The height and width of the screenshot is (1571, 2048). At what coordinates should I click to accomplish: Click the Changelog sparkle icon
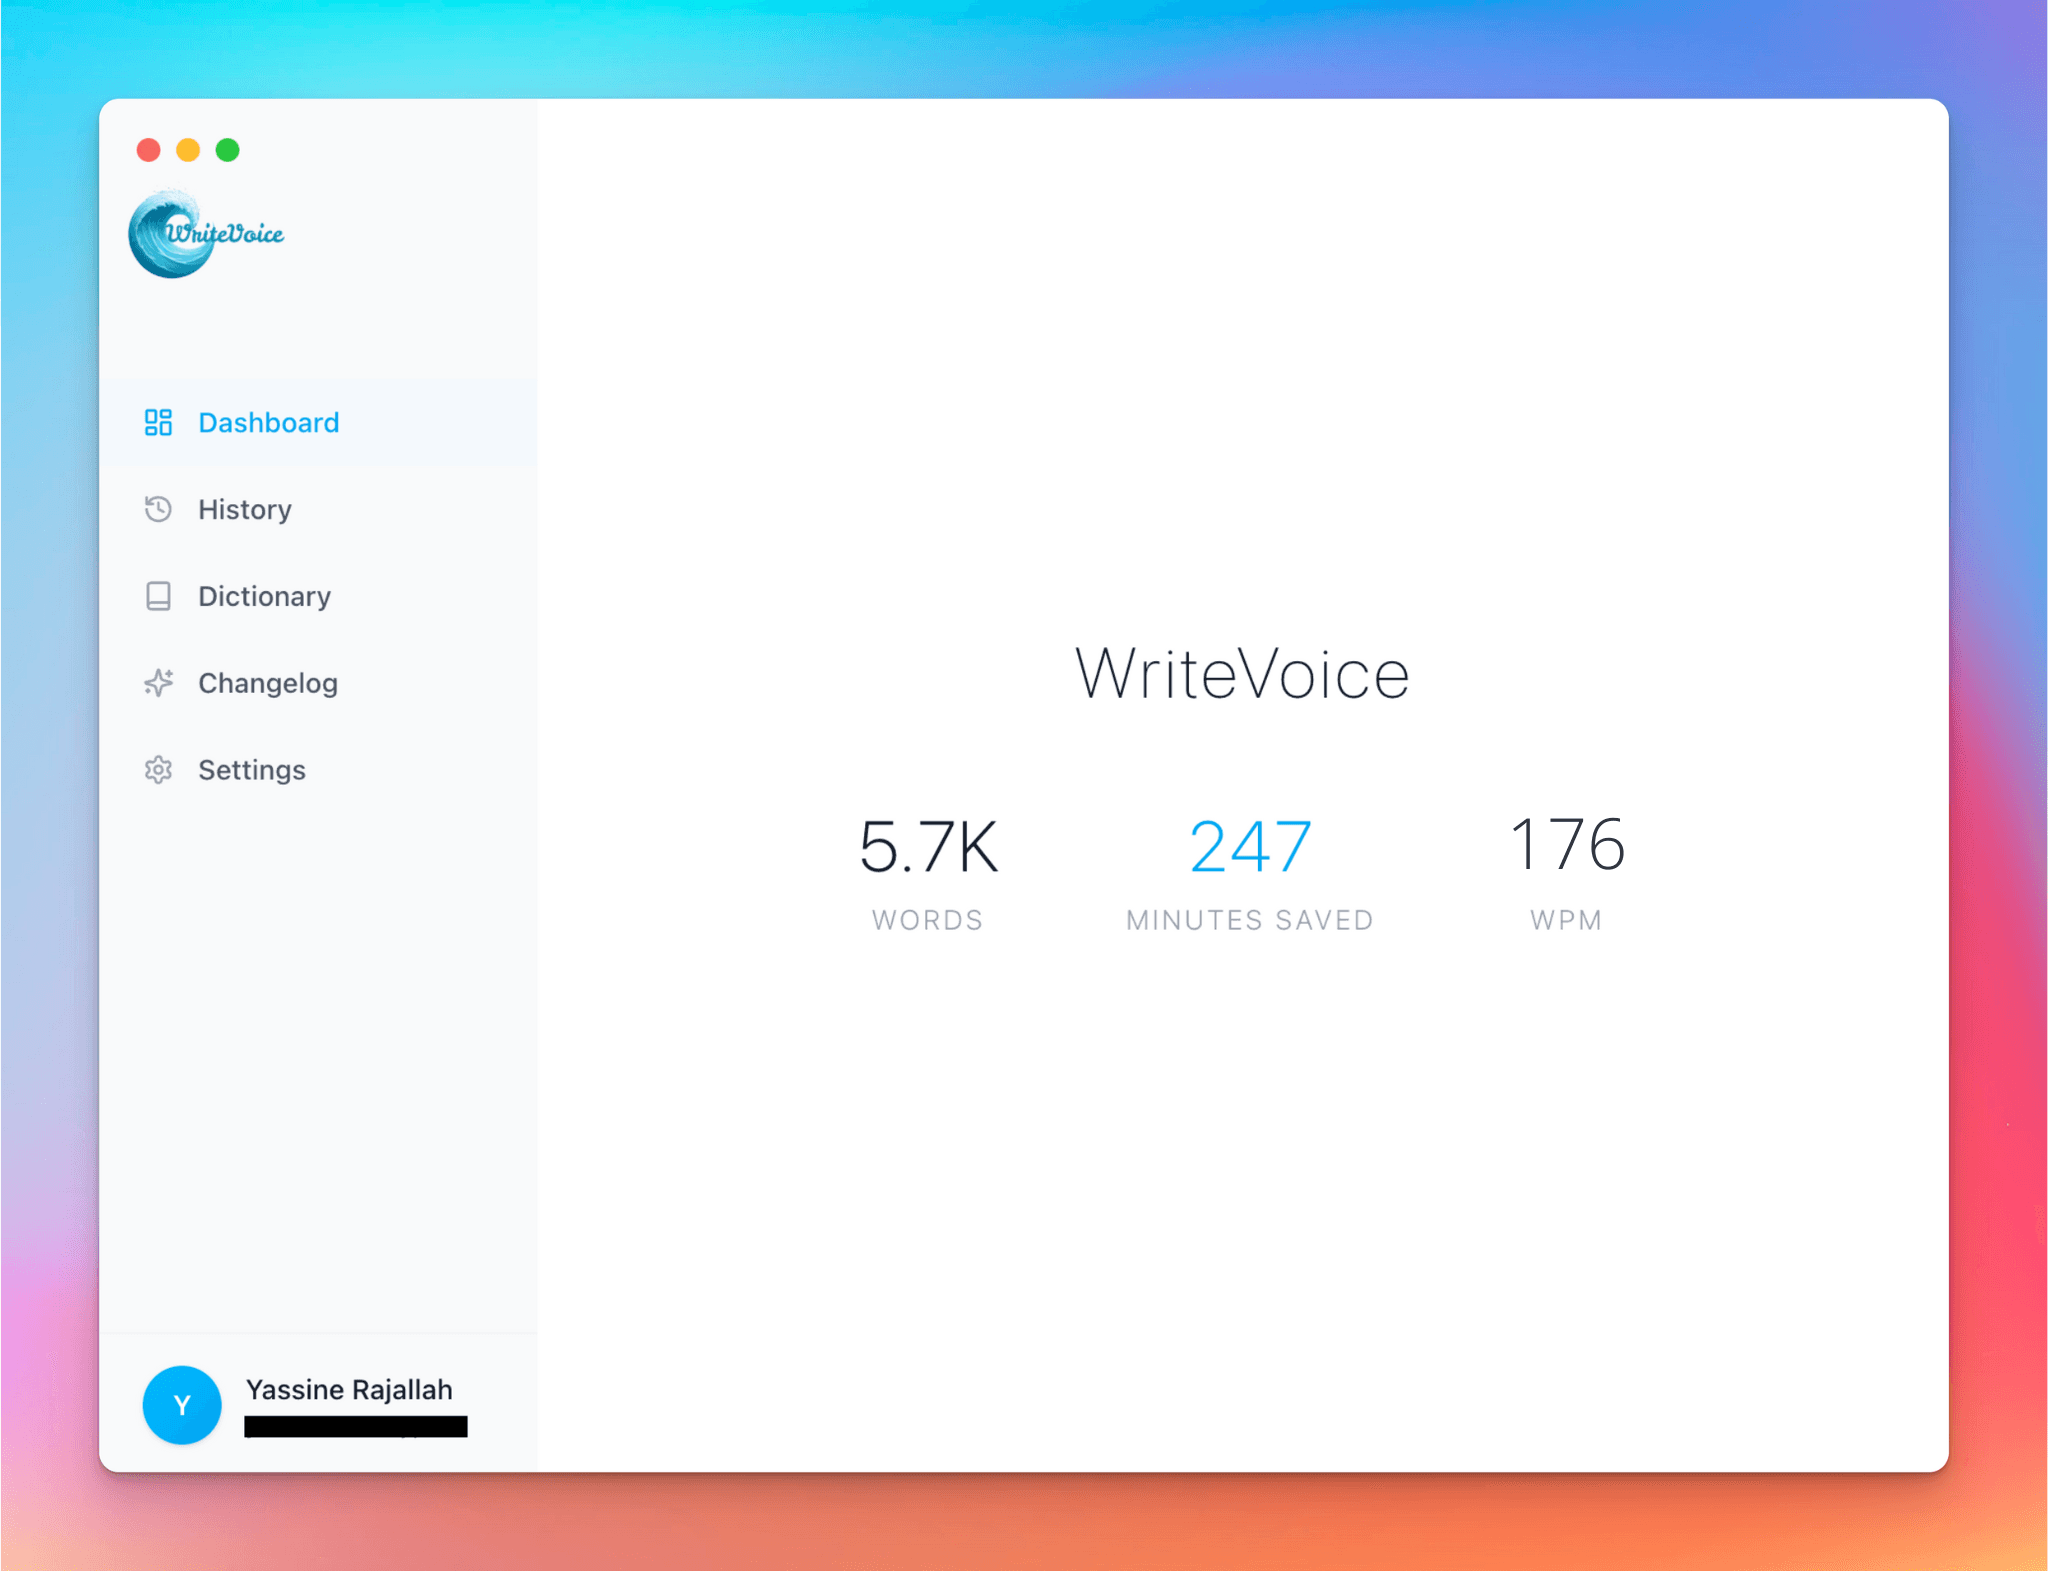pyautogui.click(x=158, y=683)
